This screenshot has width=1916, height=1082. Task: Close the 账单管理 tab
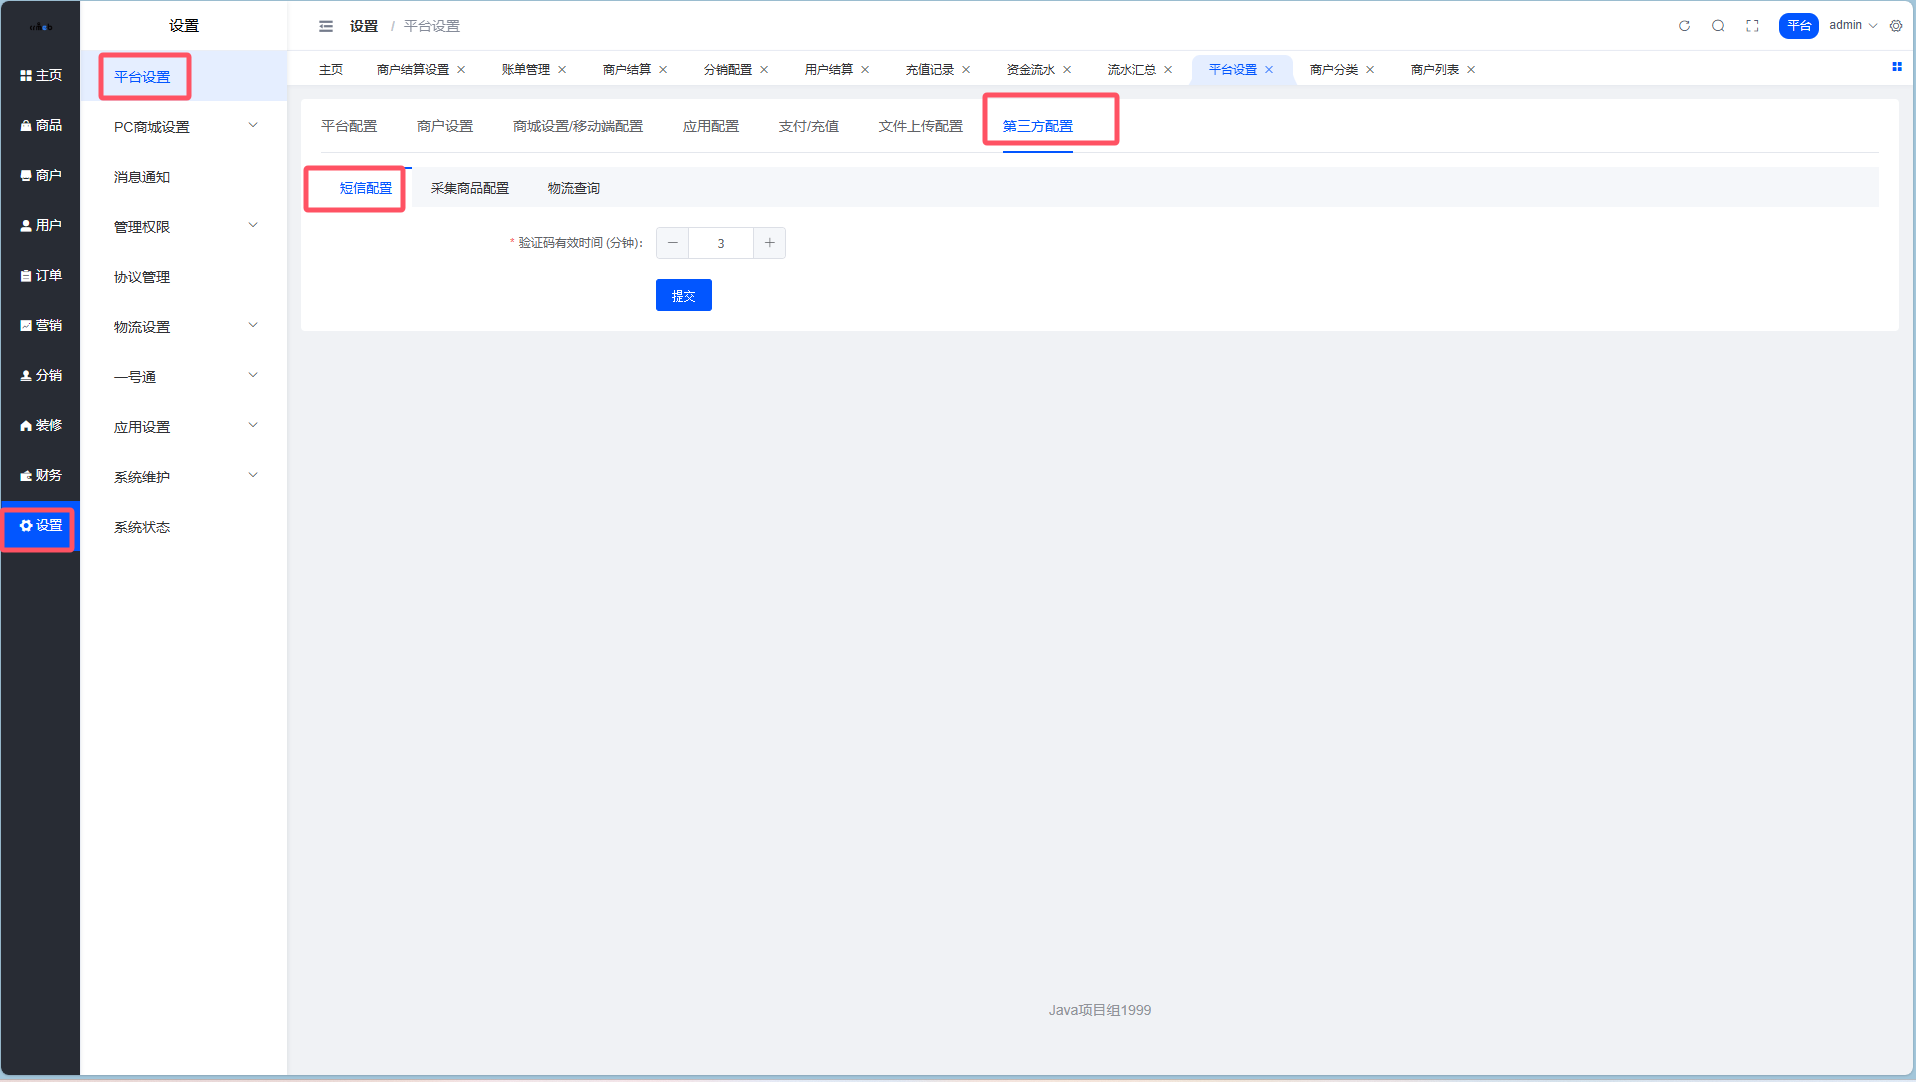point(562,70)
